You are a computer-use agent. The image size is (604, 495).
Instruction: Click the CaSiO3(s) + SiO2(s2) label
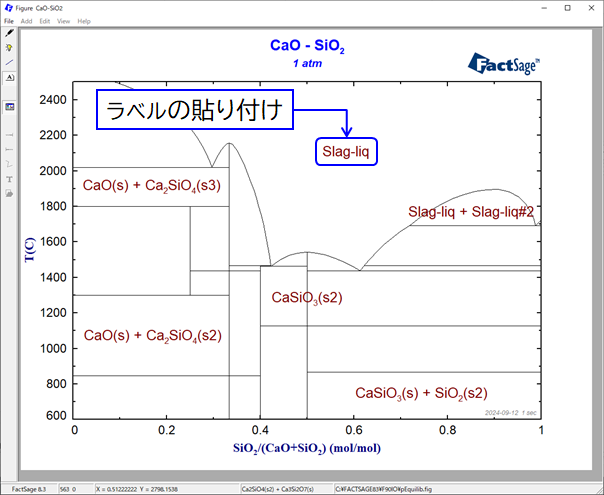421,394
